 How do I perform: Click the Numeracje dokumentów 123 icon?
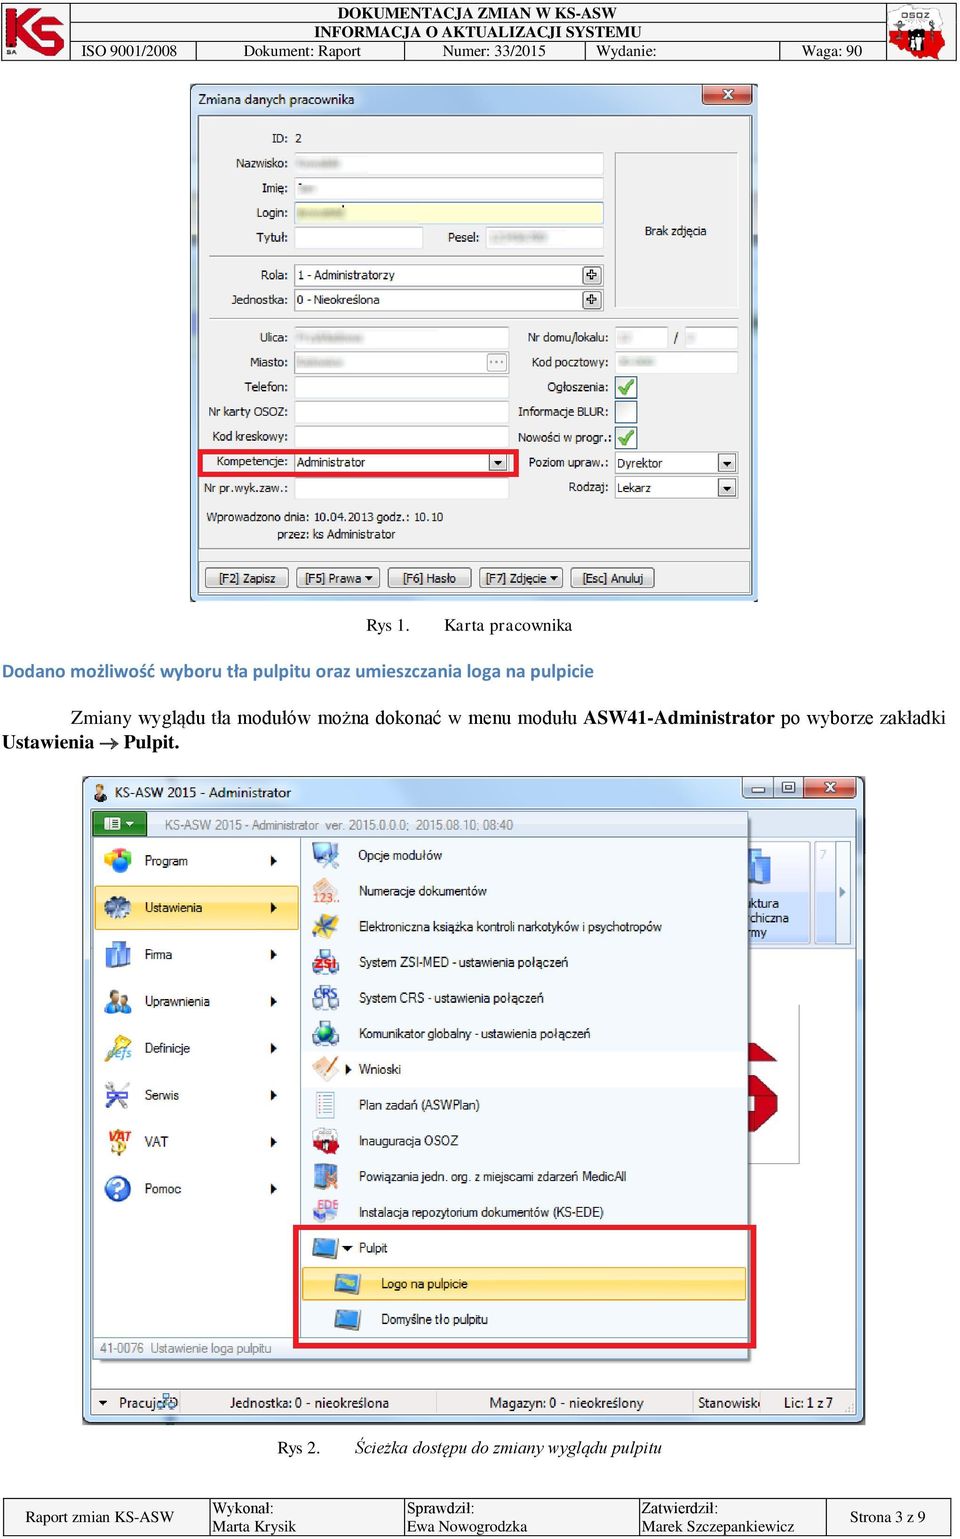(325, 891)
